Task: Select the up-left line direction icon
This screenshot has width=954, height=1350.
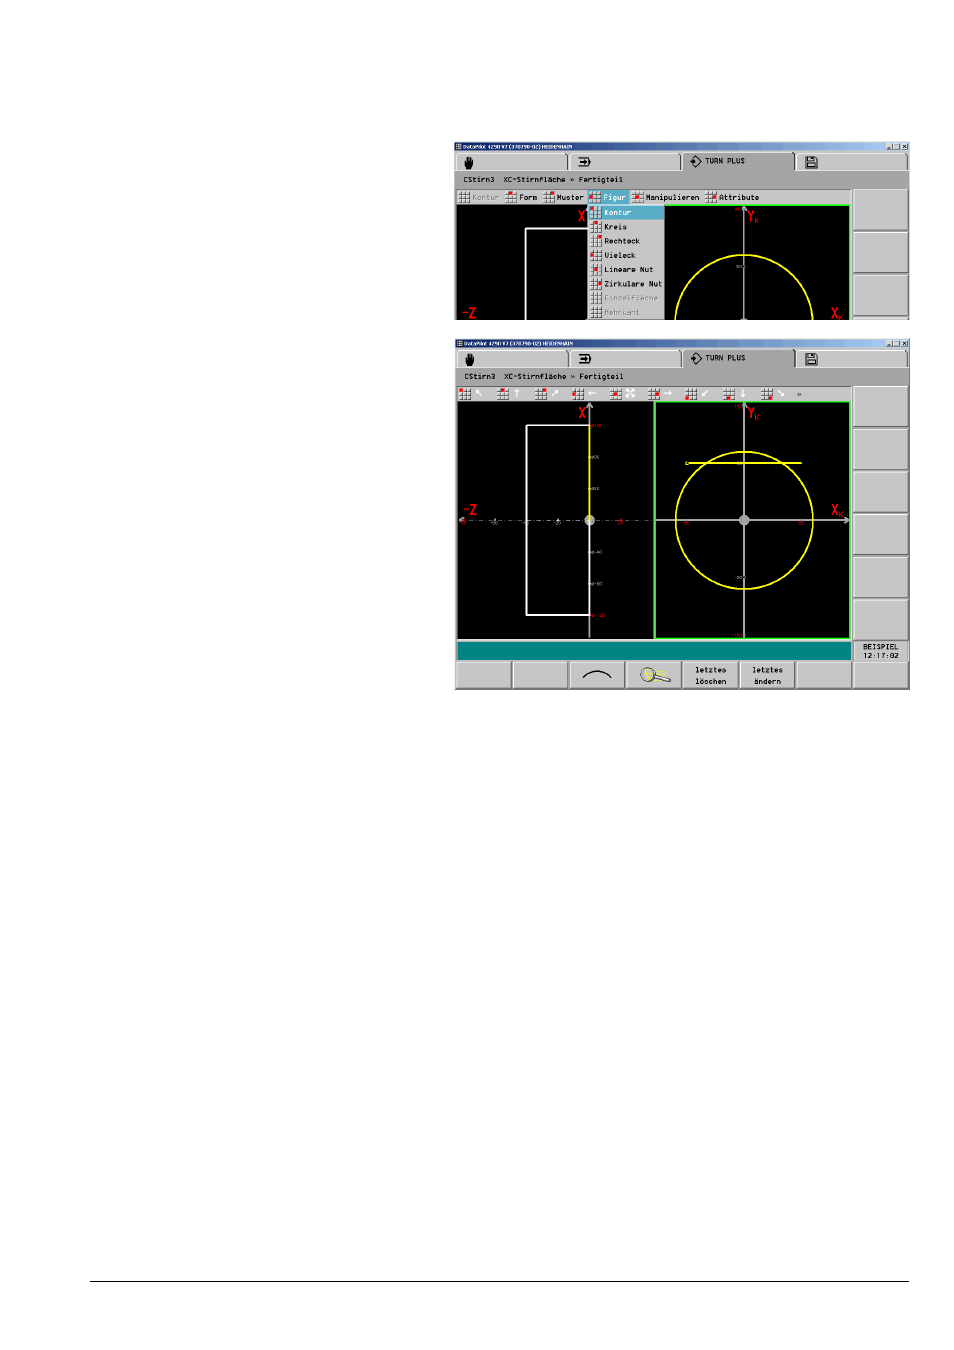Action: (471, 394)
